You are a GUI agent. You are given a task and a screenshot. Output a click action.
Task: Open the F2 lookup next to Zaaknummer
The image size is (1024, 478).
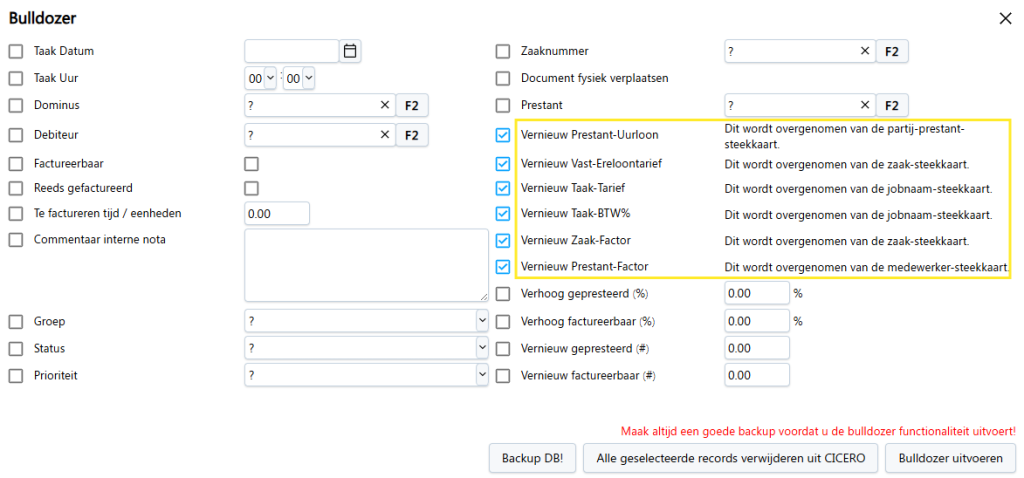click(x=891, y=51)
